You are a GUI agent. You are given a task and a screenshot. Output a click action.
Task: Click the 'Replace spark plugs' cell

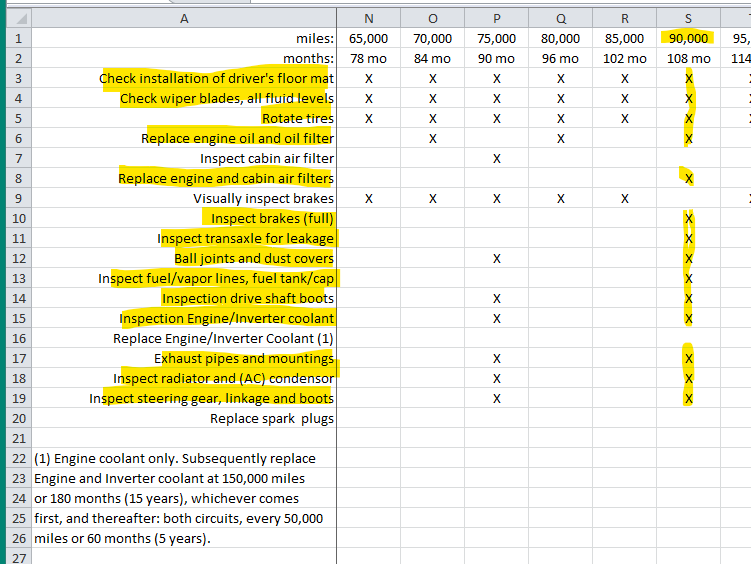click(184, 418)
